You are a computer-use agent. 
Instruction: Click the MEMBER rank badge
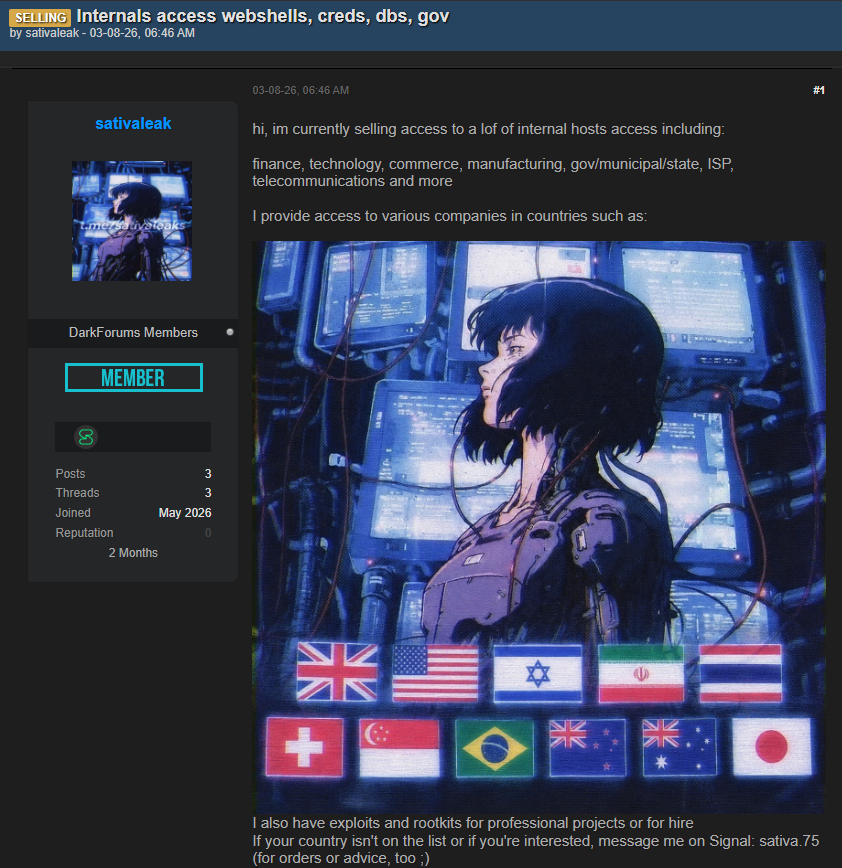(x=133, y=378)
